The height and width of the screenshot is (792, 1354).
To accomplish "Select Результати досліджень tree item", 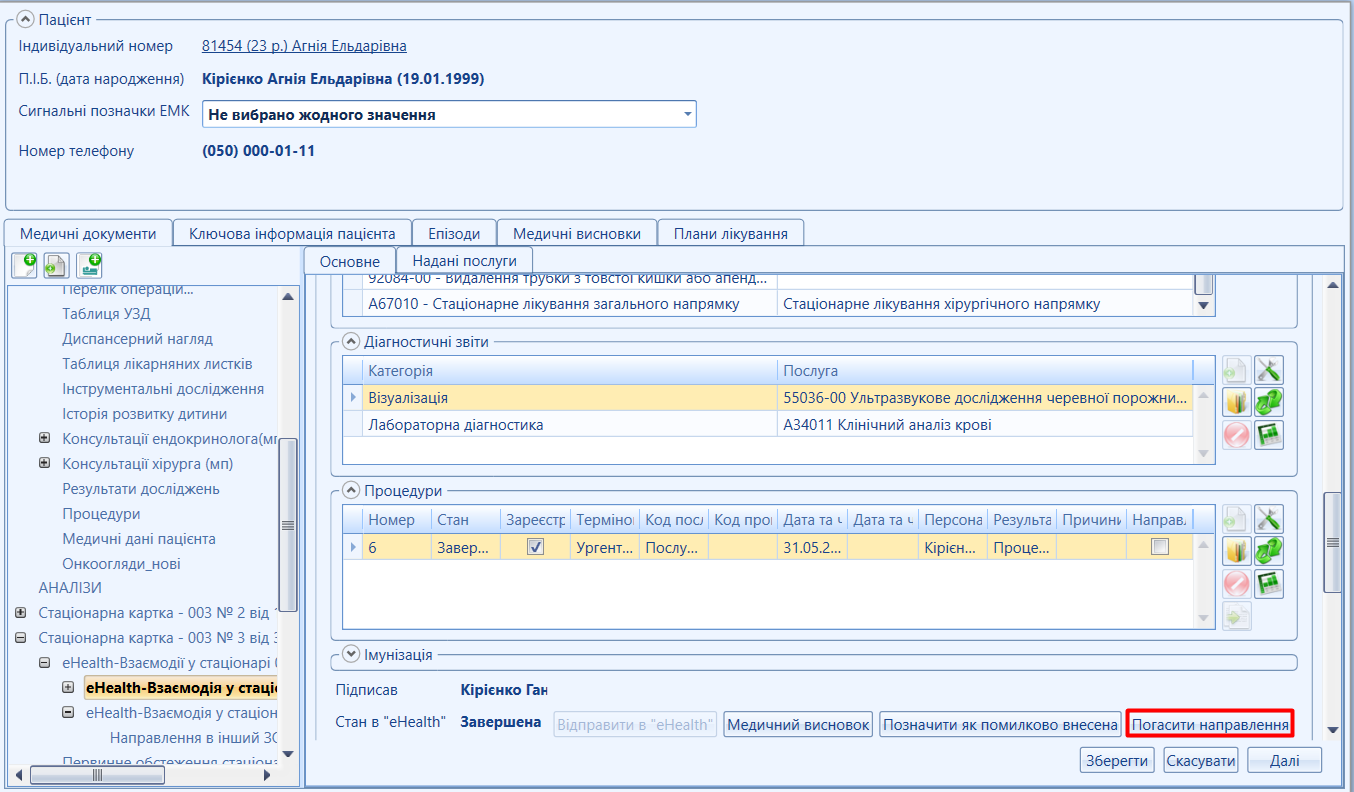I will [x=141, y=489].
